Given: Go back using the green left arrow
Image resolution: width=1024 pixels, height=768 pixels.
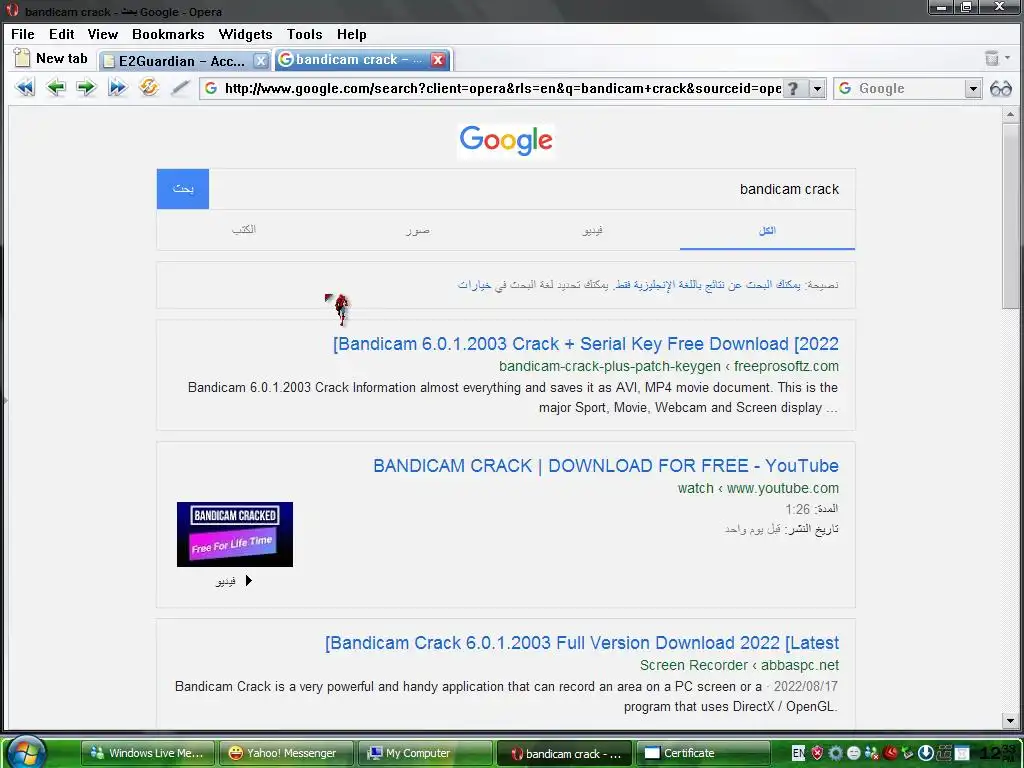Looking at the screenshot, I should tap(56, 87).
